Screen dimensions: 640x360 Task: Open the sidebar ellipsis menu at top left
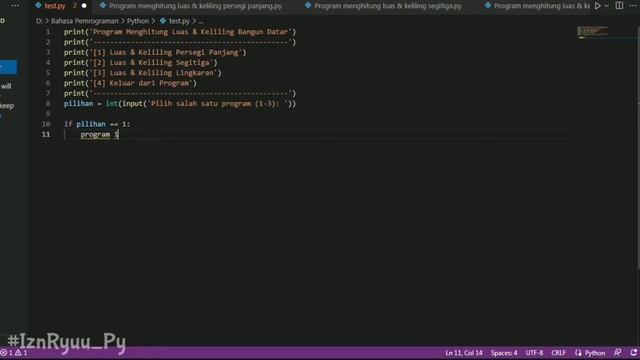click(x=16, y=6)
